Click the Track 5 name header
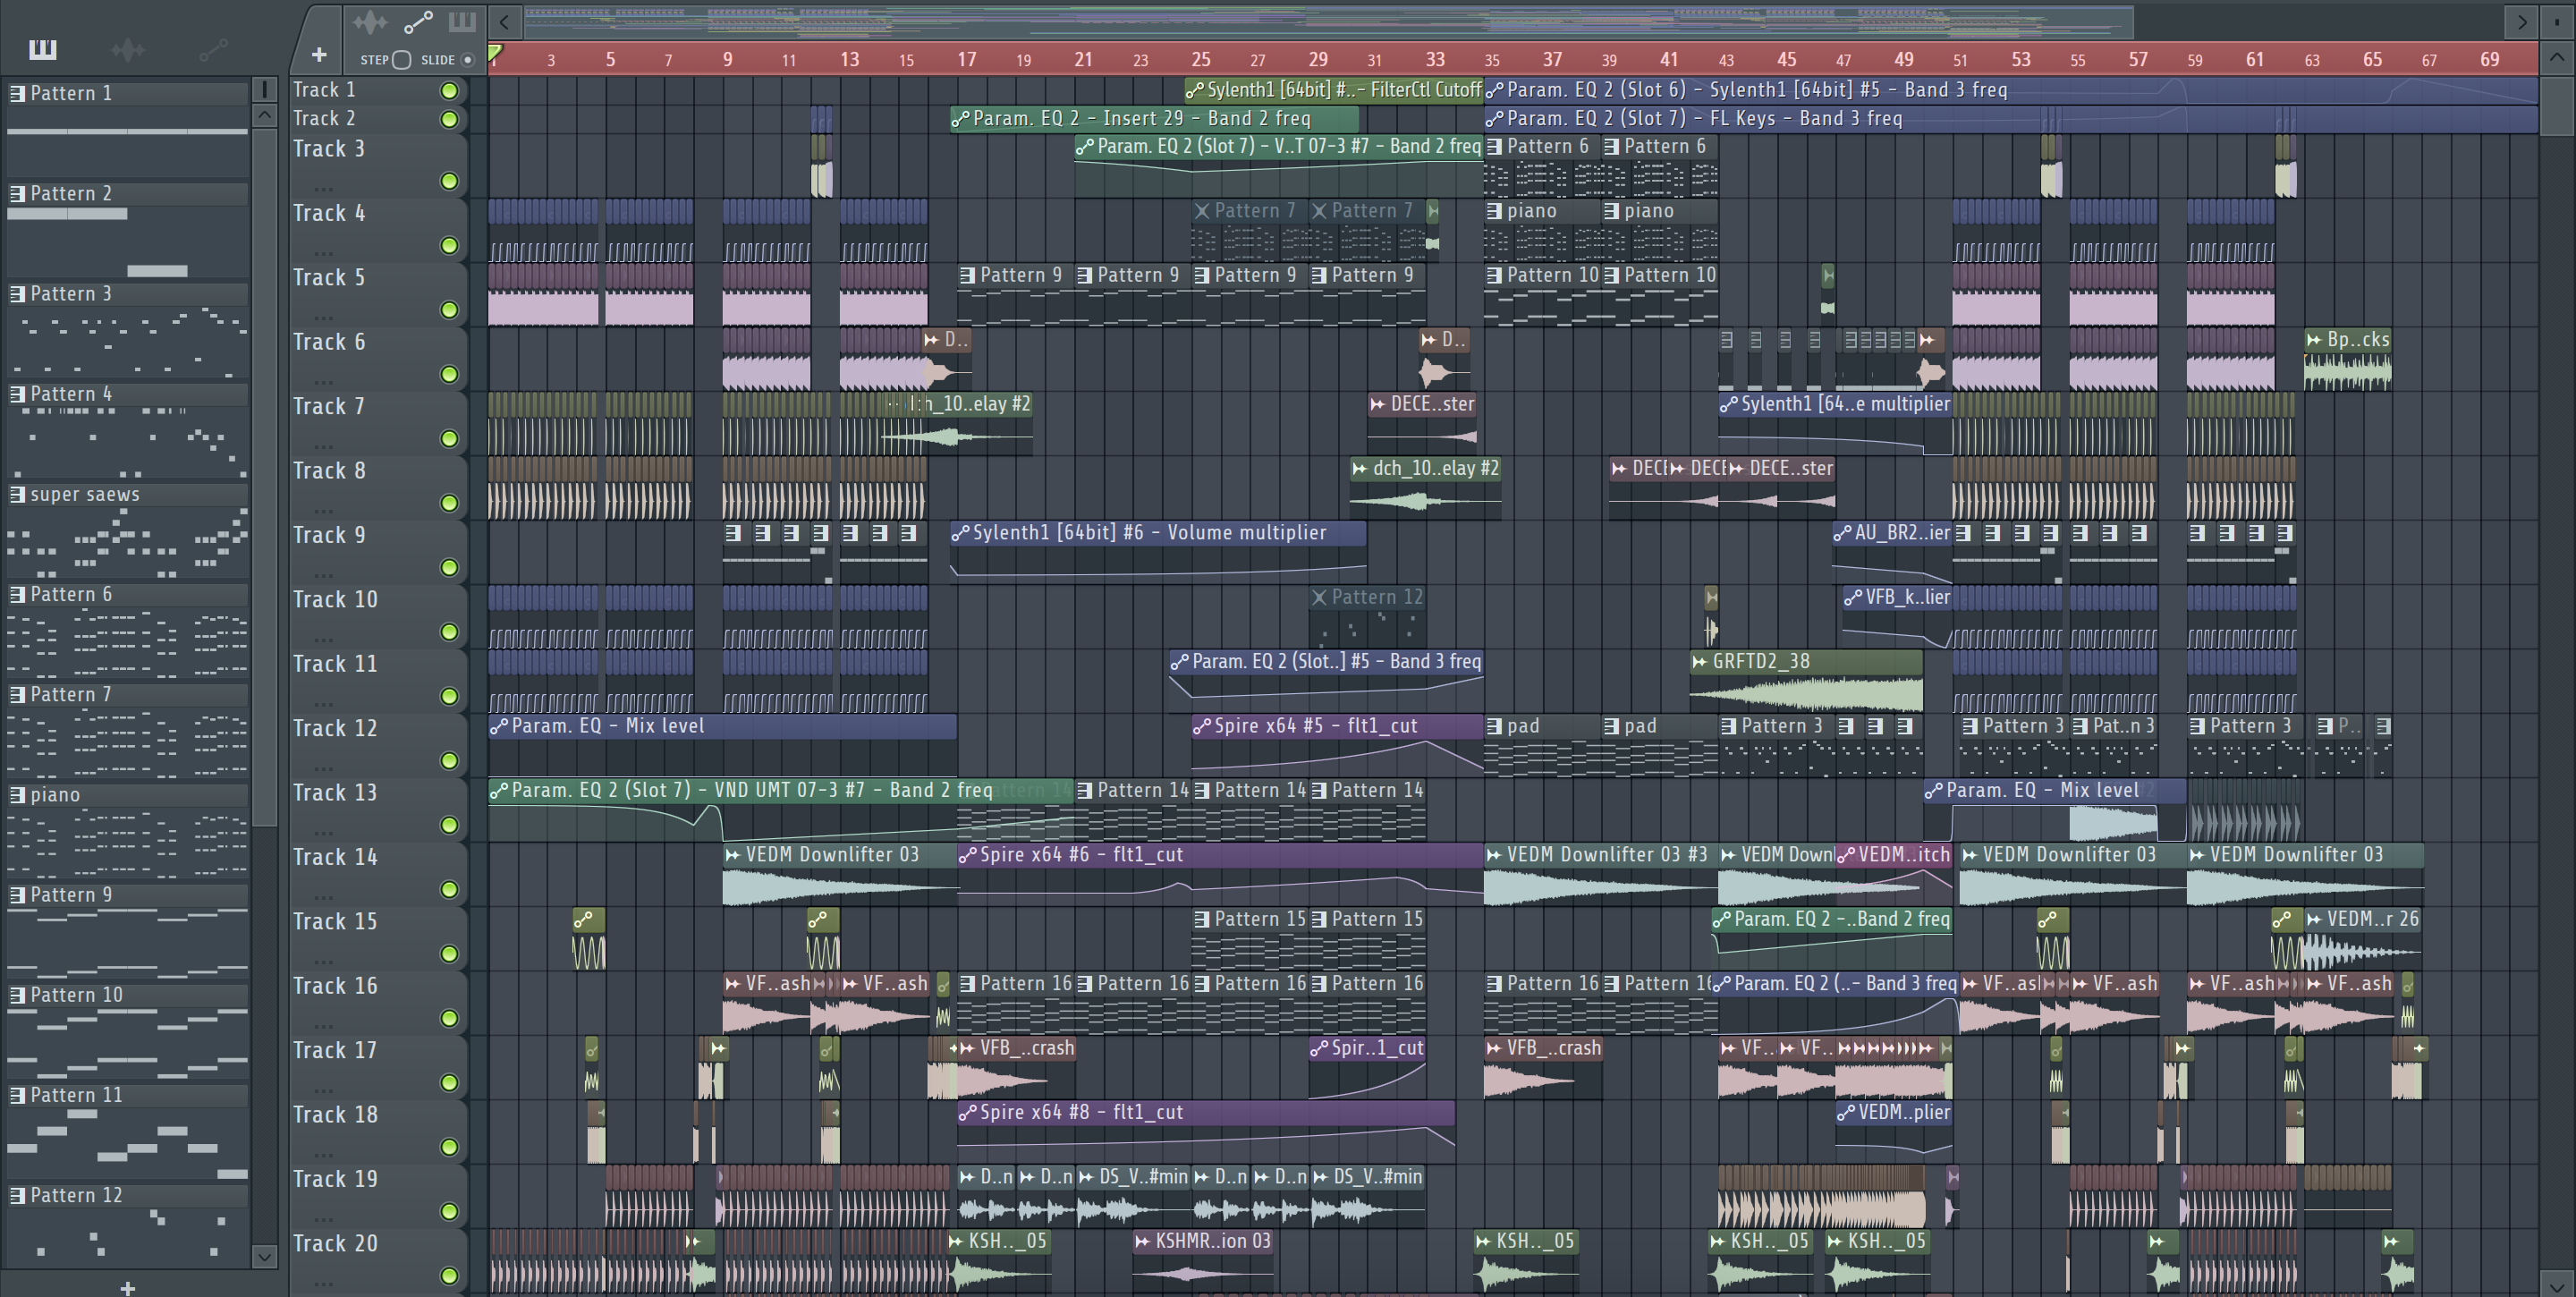2576x1297 pixels. 328,277
